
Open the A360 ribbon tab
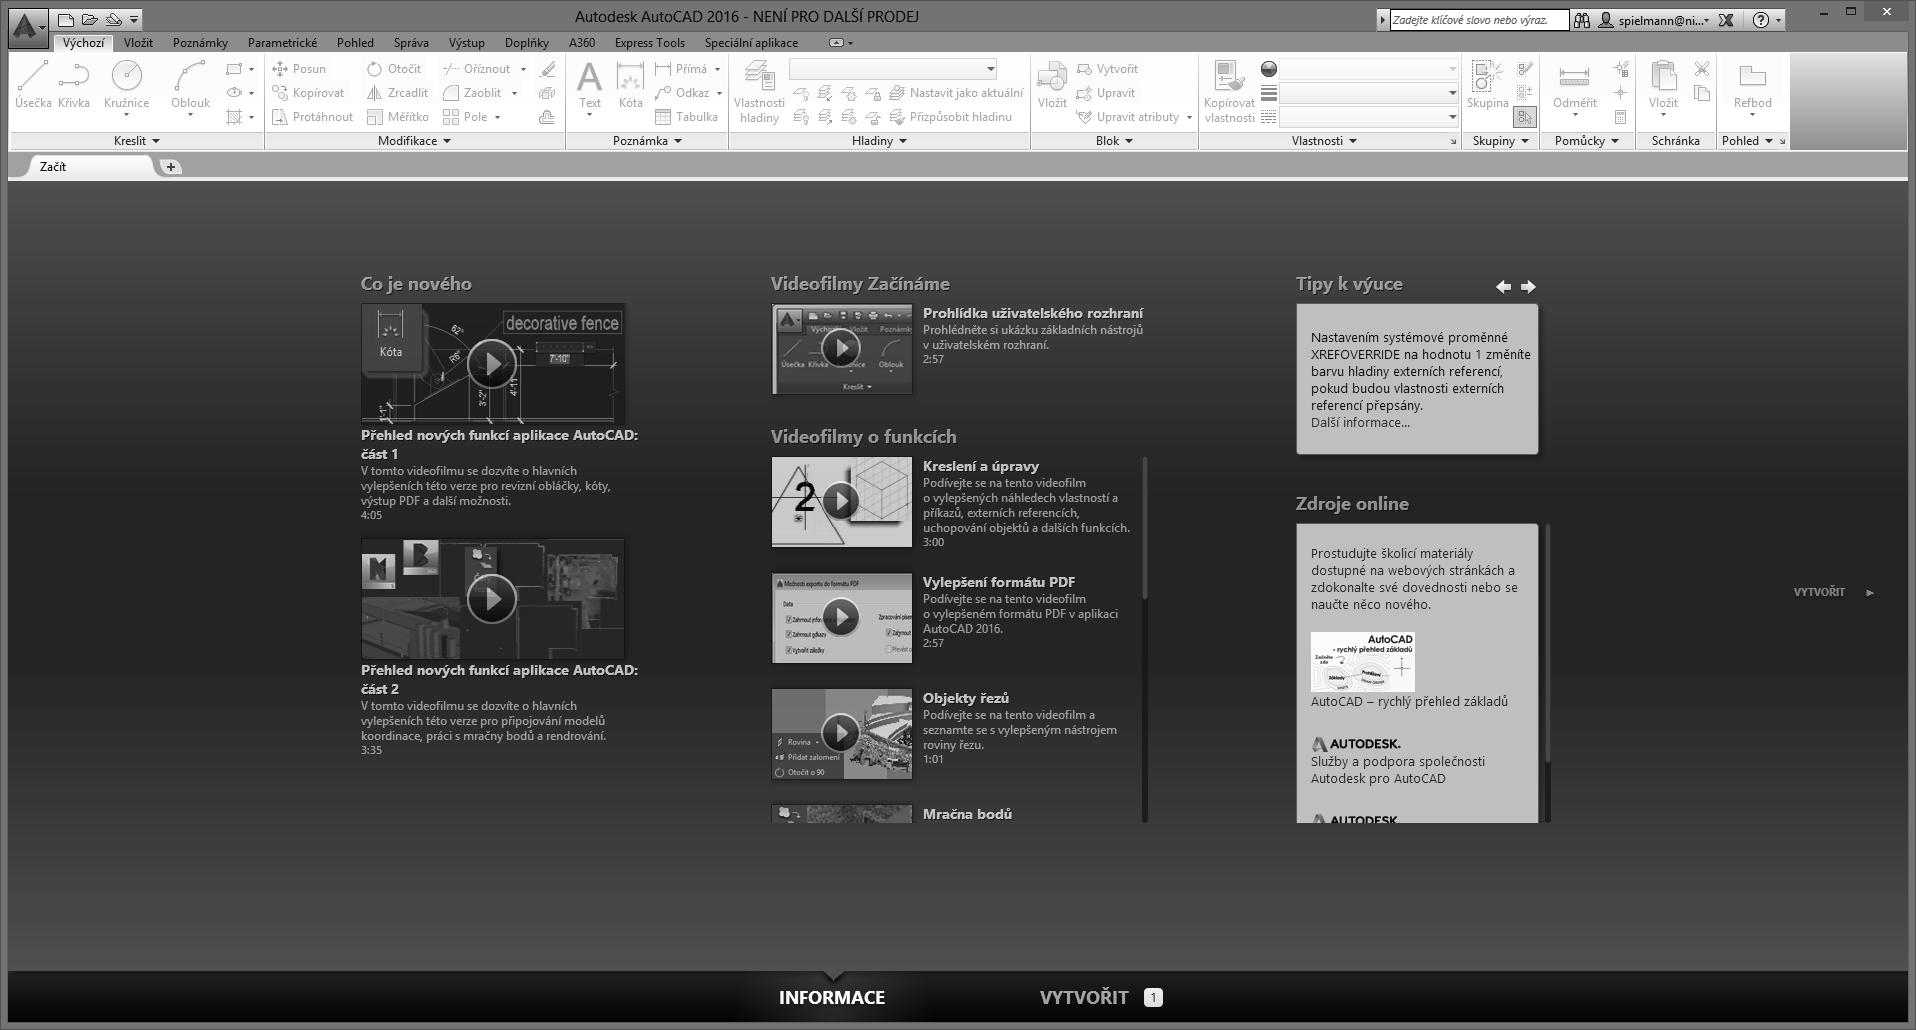[x=581, y=43]
